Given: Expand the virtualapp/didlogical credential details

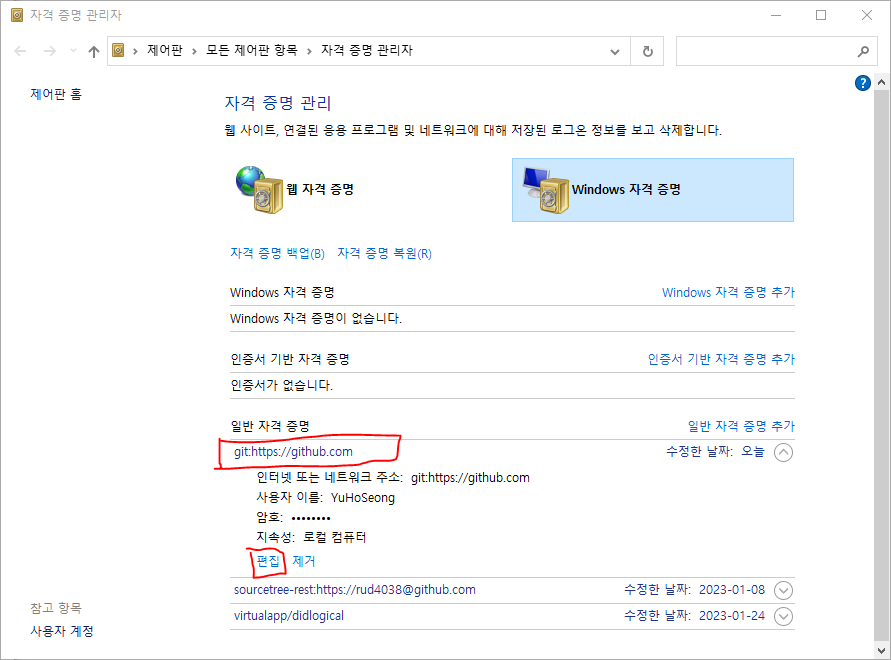Looking at the screenshot, I should click(x=783, y=616).
